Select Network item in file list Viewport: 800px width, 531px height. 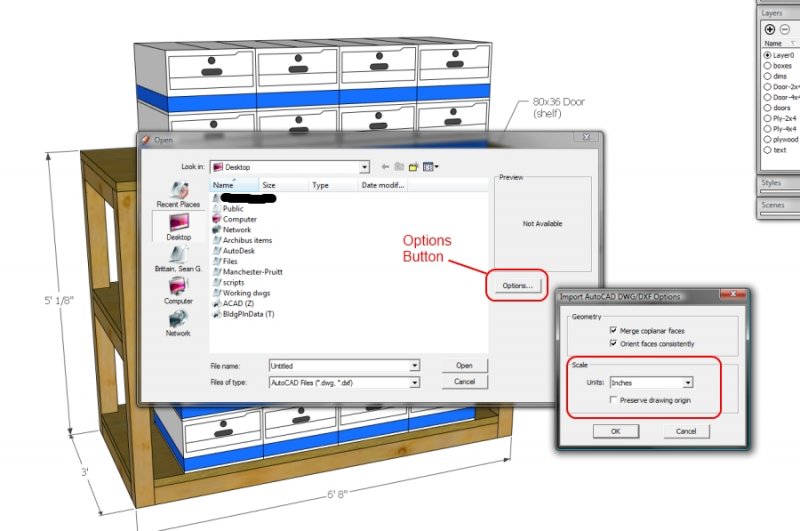(x=232, y=230)
